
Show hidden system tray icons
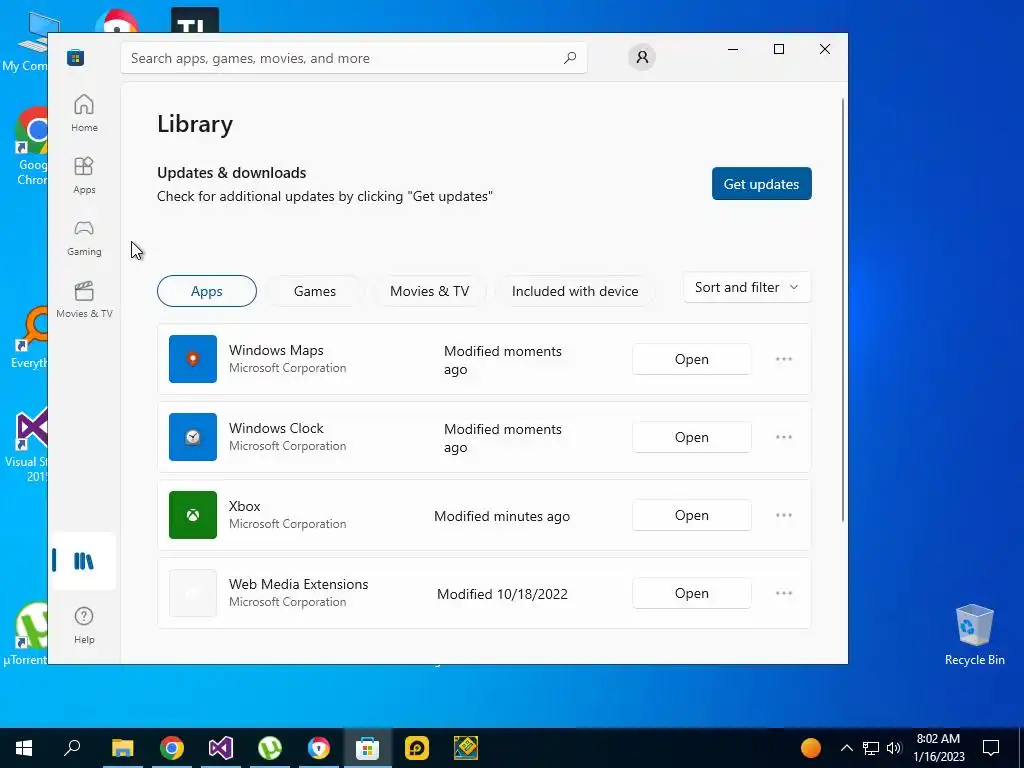[x=846, y=748]
